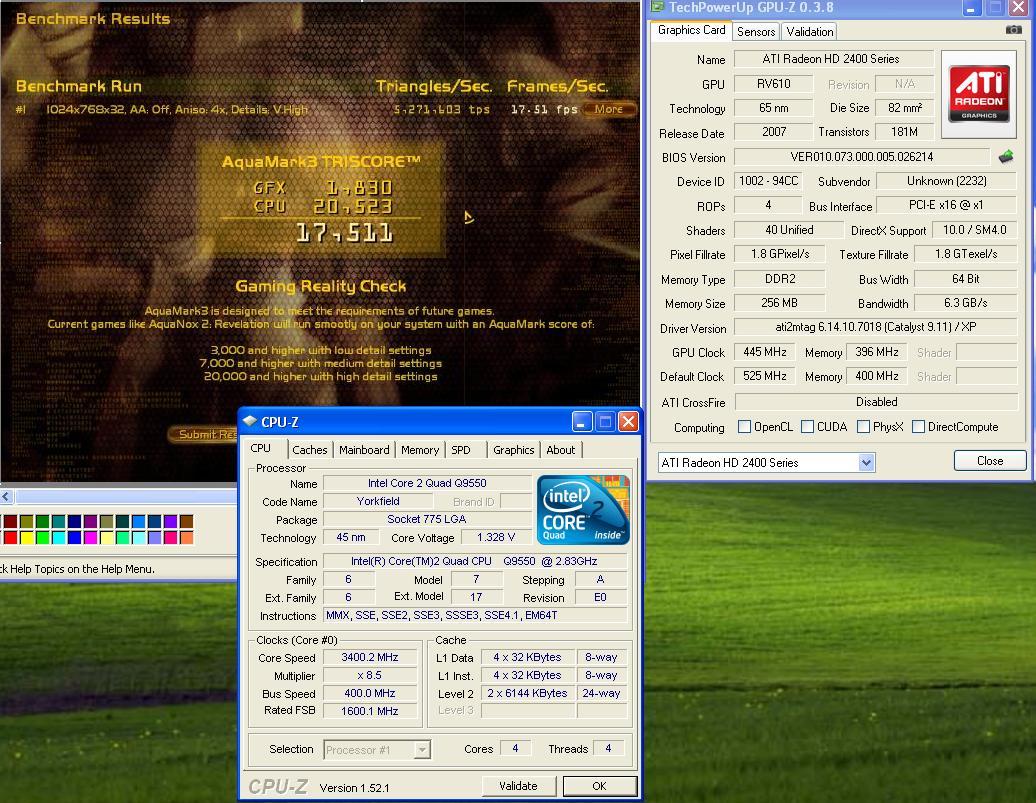Minimize the CPU-Z window

point(581,421)
